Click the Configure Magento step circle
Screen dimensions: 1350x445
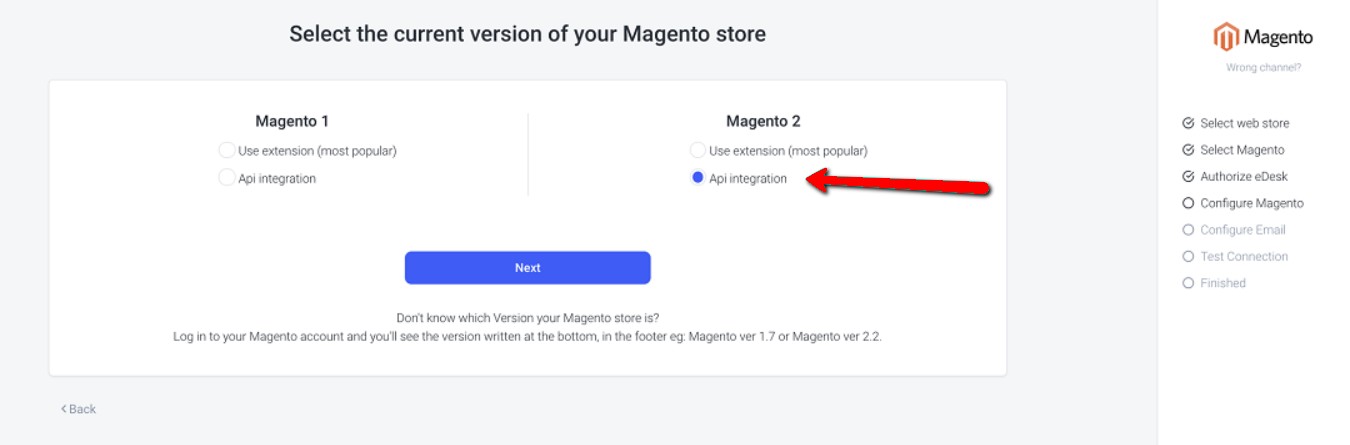[x=1188, y=203]
